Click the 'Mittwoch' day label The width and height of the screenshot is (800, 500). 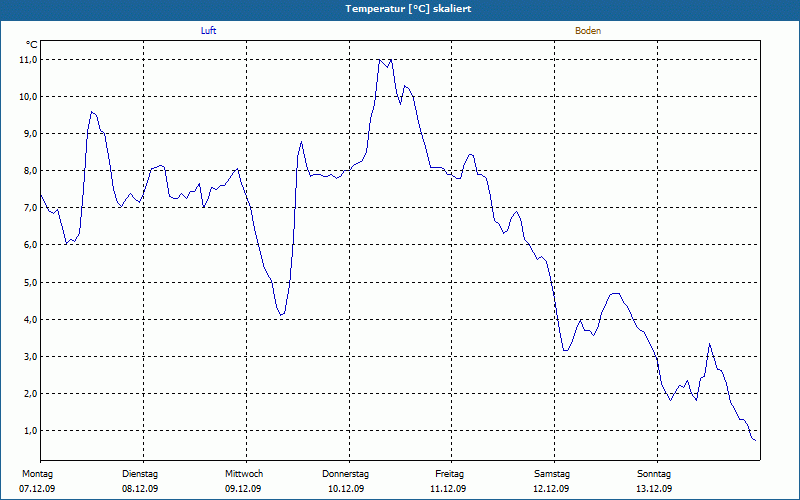(244, 474)
